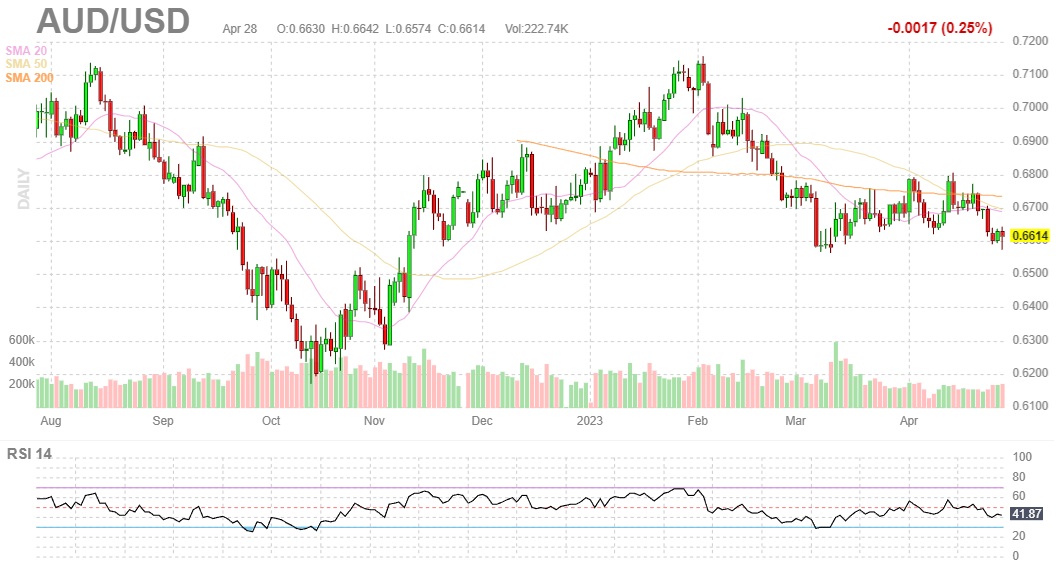The height and width of the screenshot is (565, 1056).
Task: Click the Oct date axis label
Action: coord(271,421)
